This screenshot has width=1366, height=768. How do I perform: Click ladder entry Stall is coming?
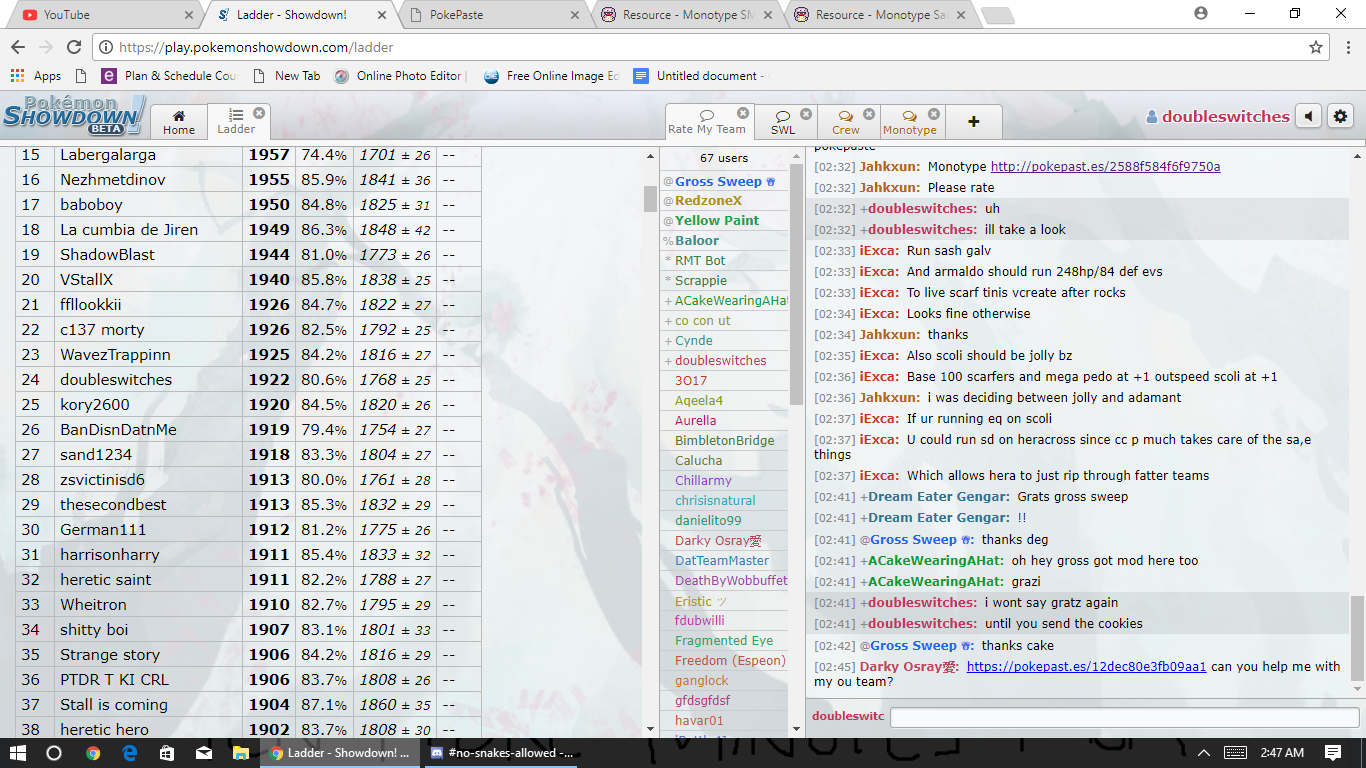coord(114,705)
